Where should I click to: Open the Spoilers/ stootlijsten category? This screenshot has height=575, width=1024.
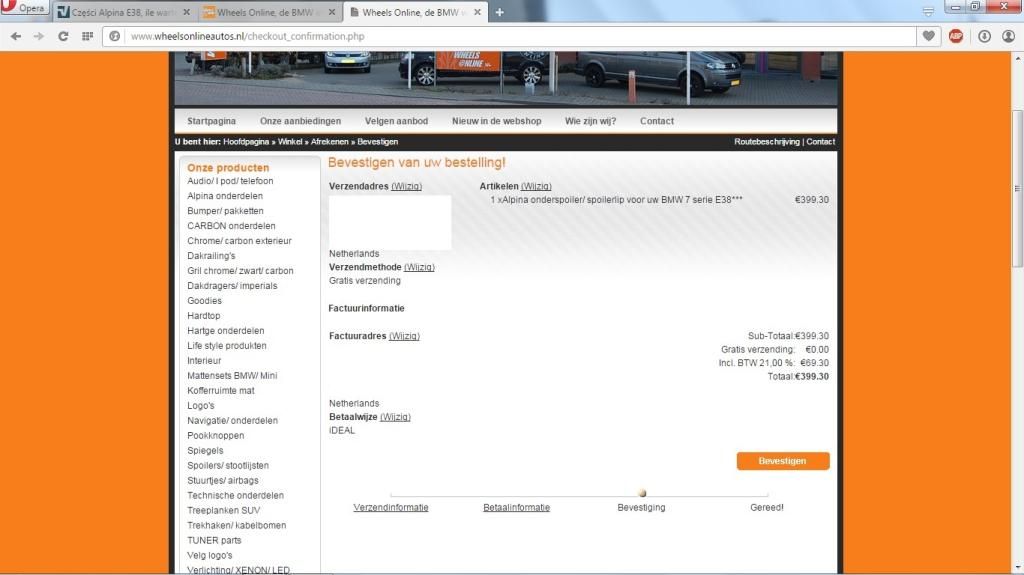pyautogui.click(x=228, y=466)
